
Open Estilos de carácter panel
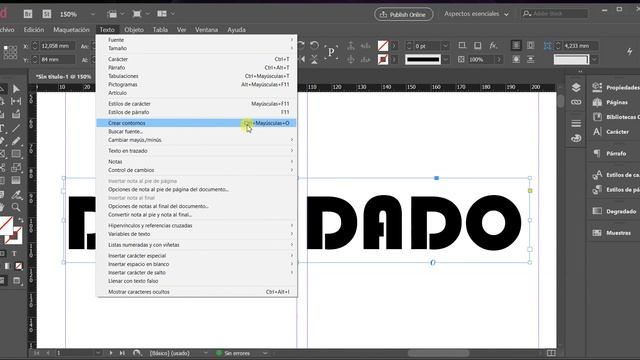616,175
